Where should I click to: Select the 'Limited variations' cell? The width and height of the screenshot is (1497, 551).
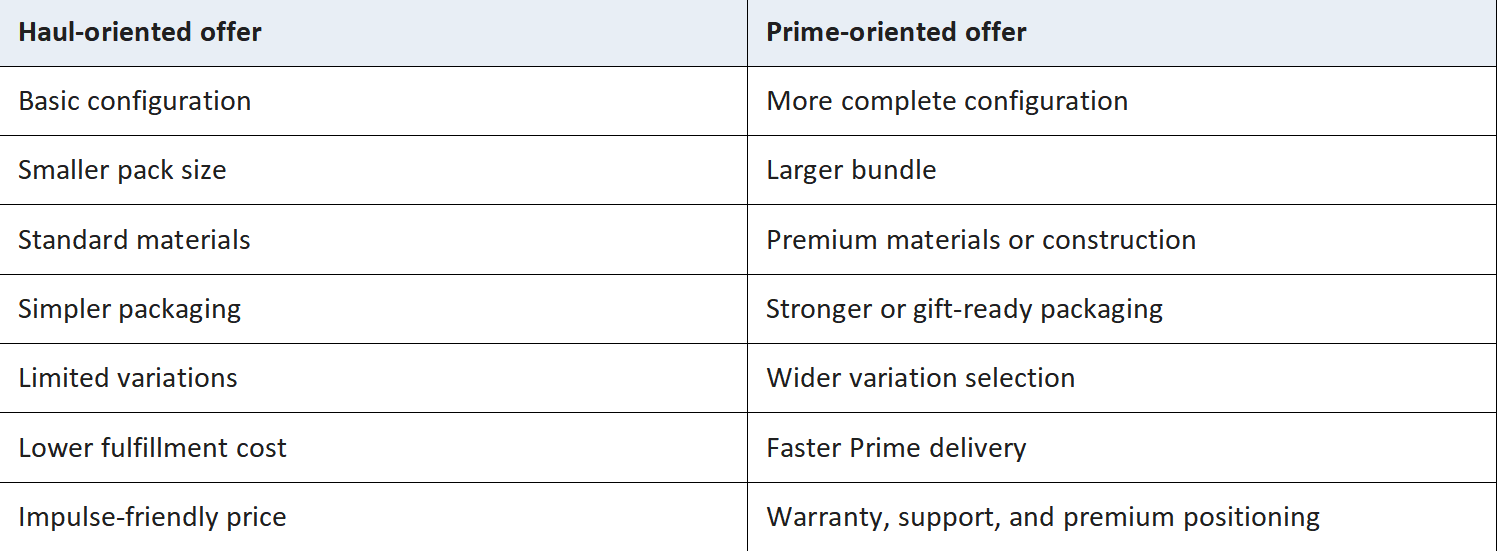tap(373, 378)
